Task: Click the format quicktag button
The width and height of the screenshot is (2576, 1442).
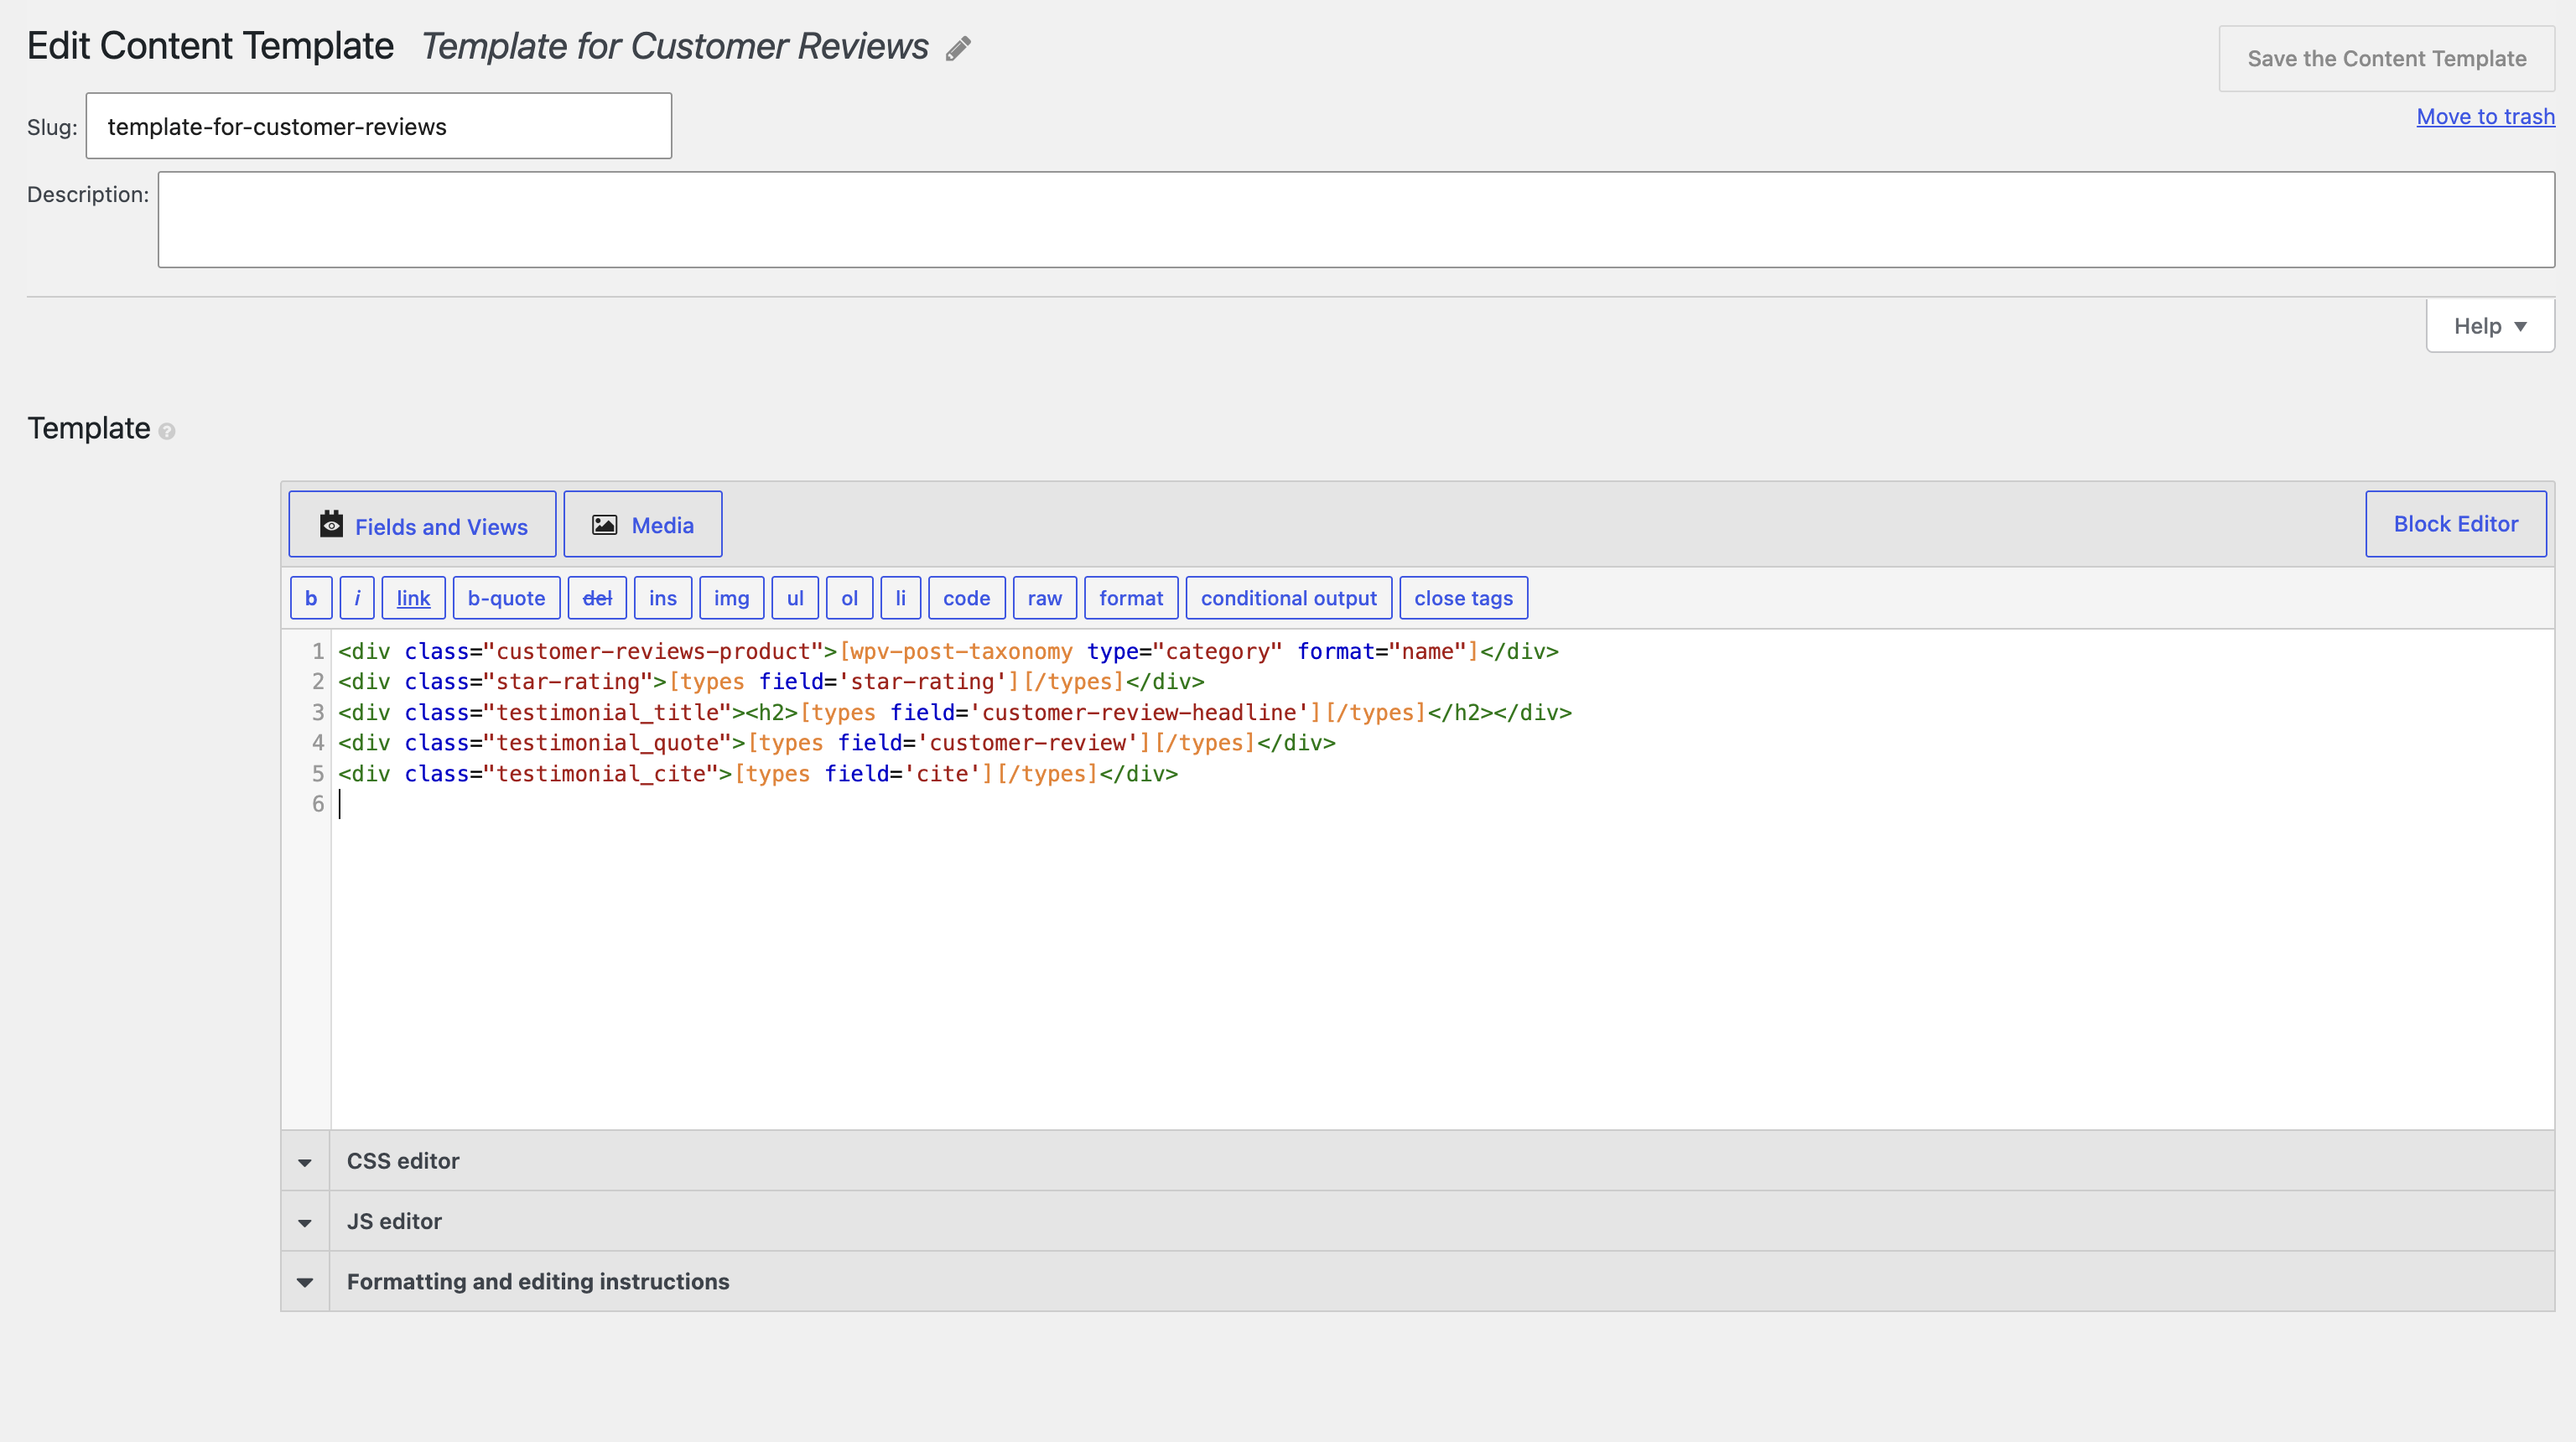Action: click(1131, 598)
